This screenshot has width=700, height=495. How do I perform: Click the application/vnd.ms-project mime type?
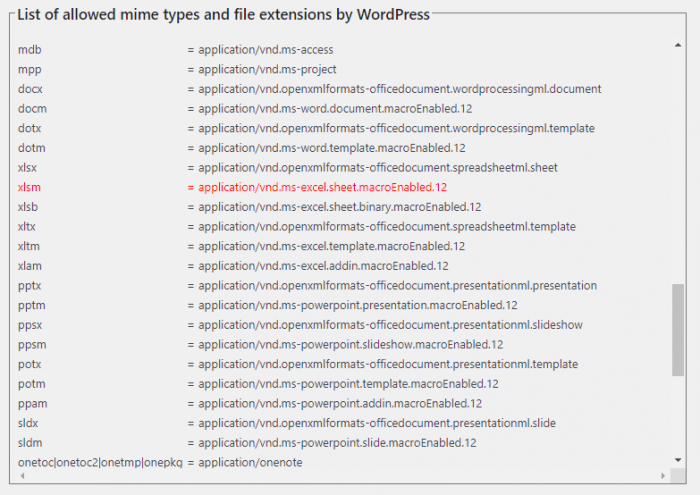tap(267, 69)
